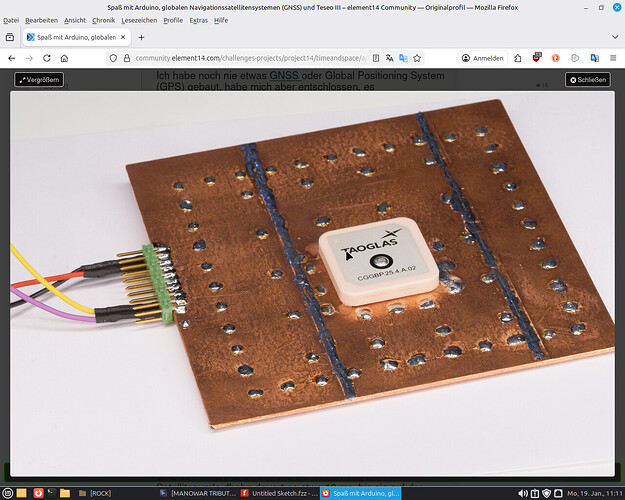Open the Chronik menu
The image size is (625, 500).
(x=104, y=20)
